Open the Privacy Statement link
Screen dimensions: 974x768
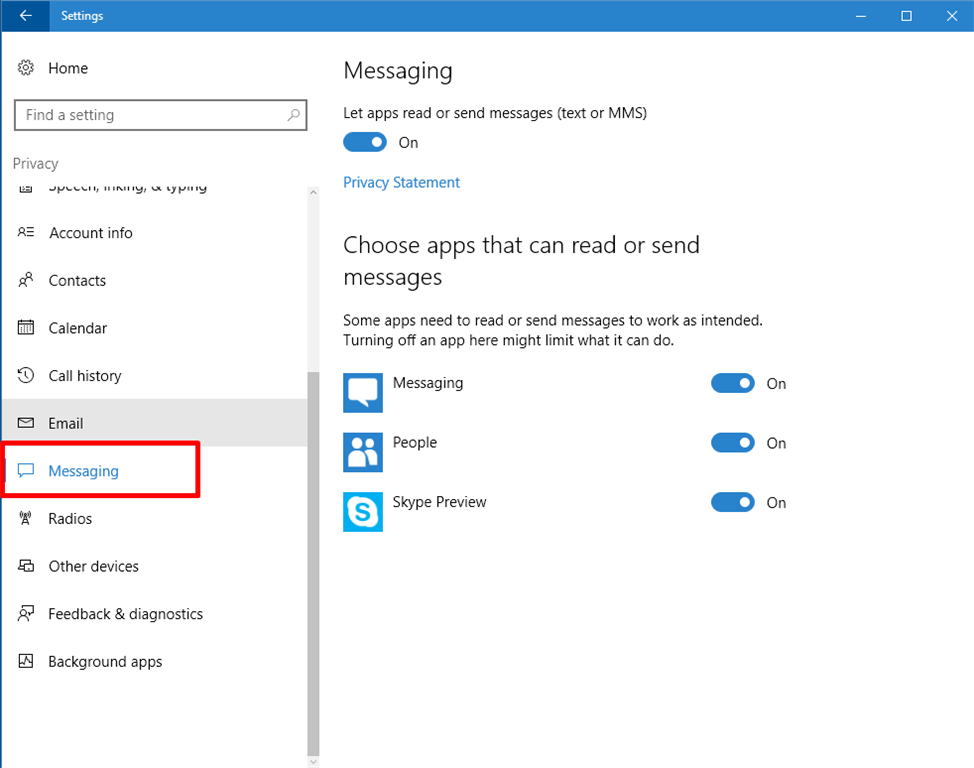coord(401,182)
